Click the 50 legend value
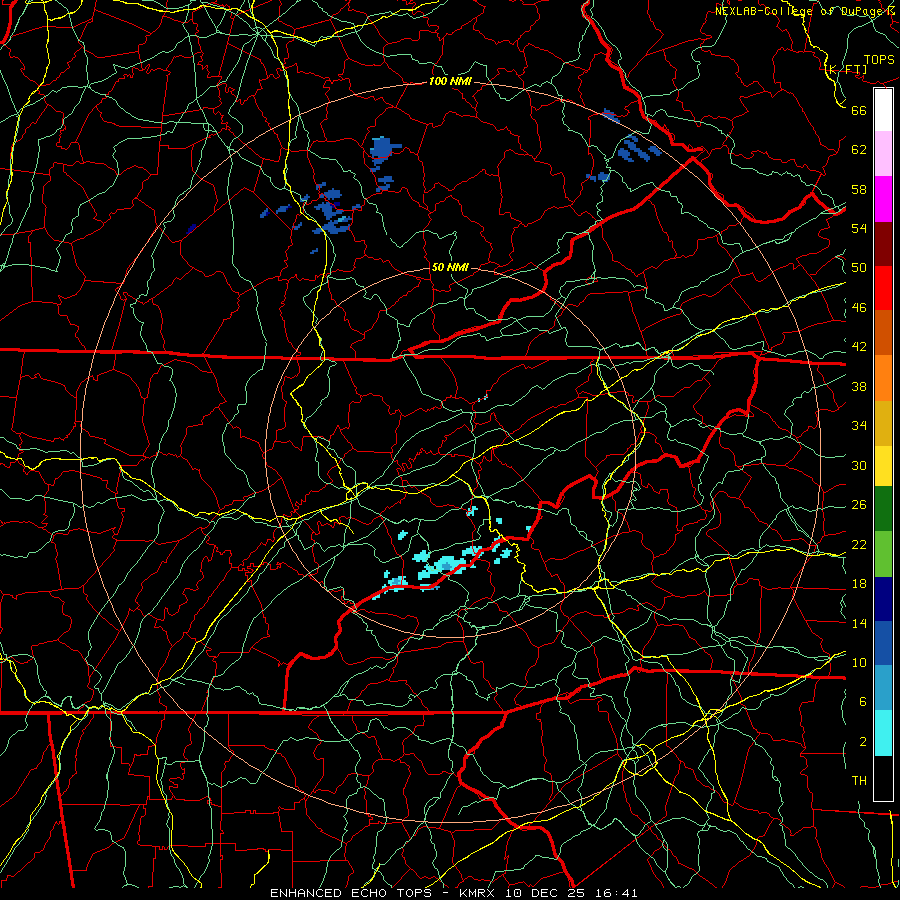900x900 pixels. (859, 267)
